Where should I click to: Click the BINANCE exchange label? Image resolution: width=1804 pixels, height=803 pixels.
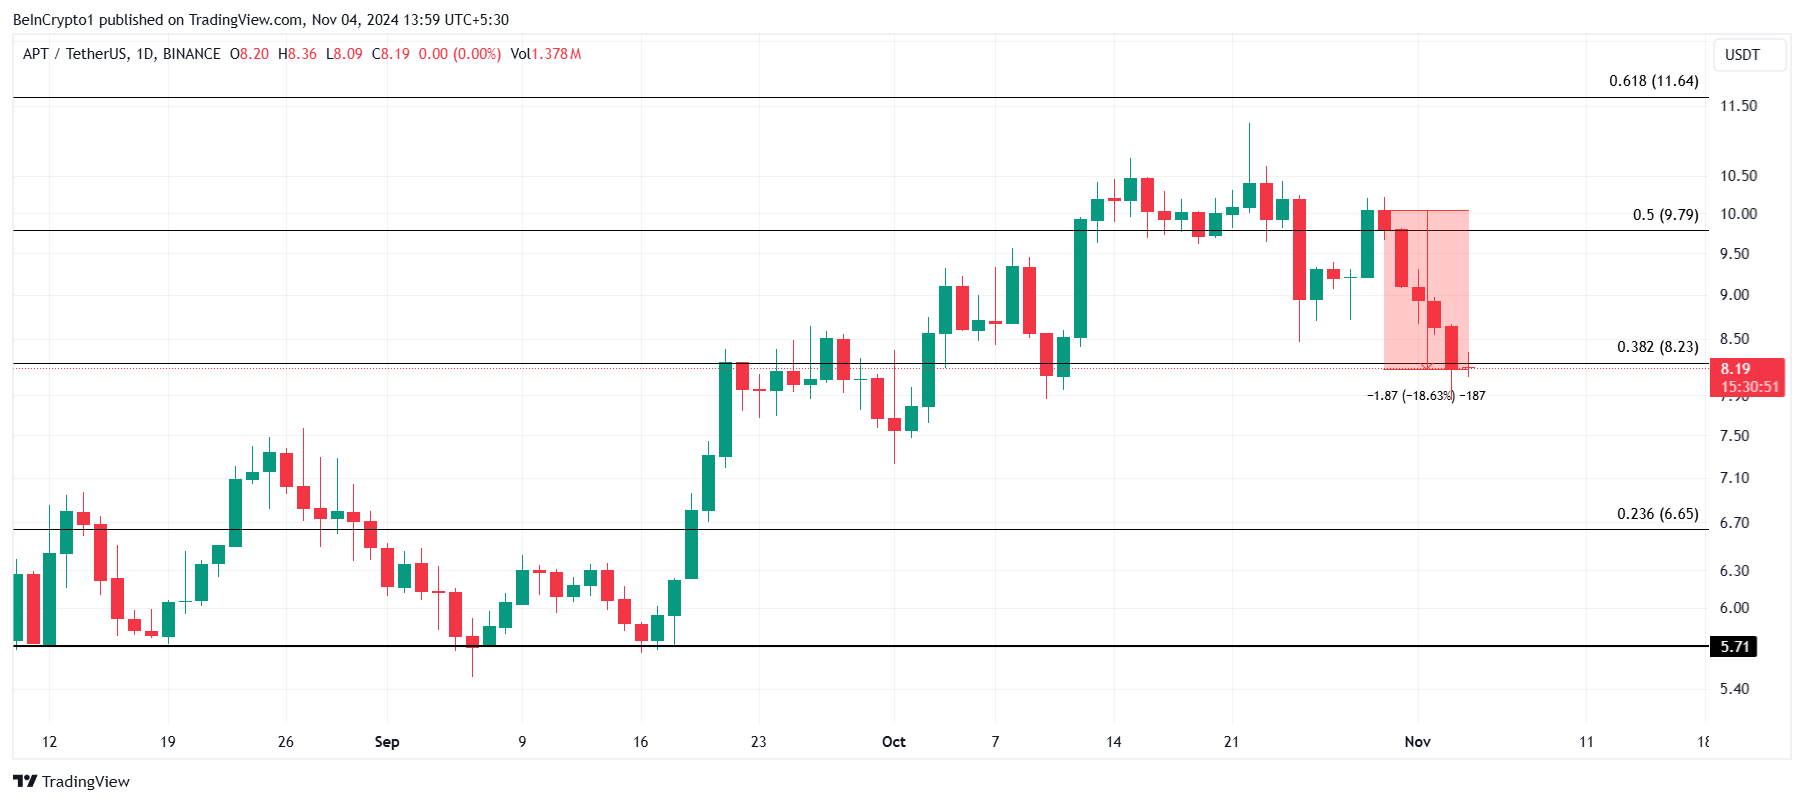(x=192, y=54)
